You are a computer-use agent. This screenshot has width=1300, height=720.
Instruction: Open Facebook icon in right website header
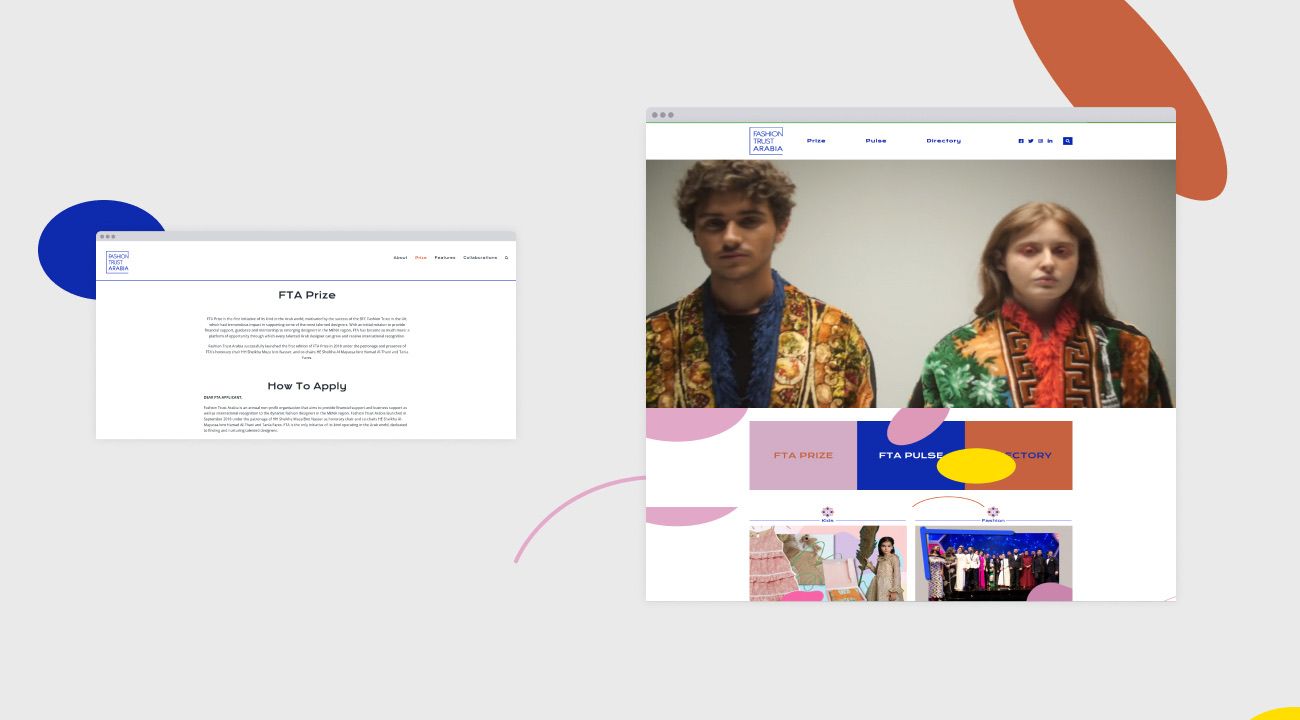click(x=1021, y=141)
